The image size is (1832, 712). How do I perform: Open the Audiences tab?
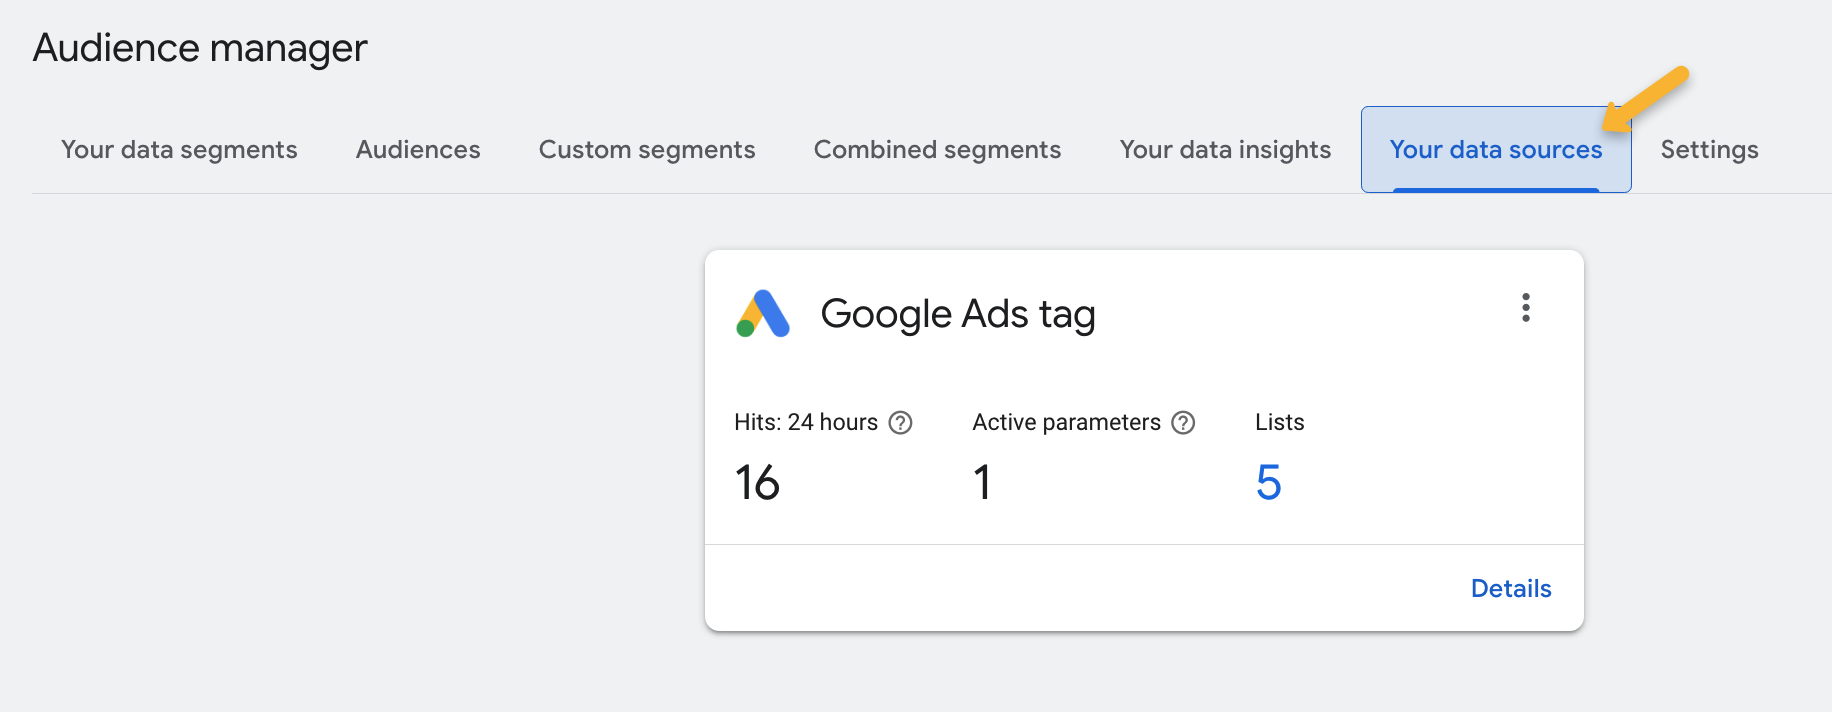pos(418,150)
